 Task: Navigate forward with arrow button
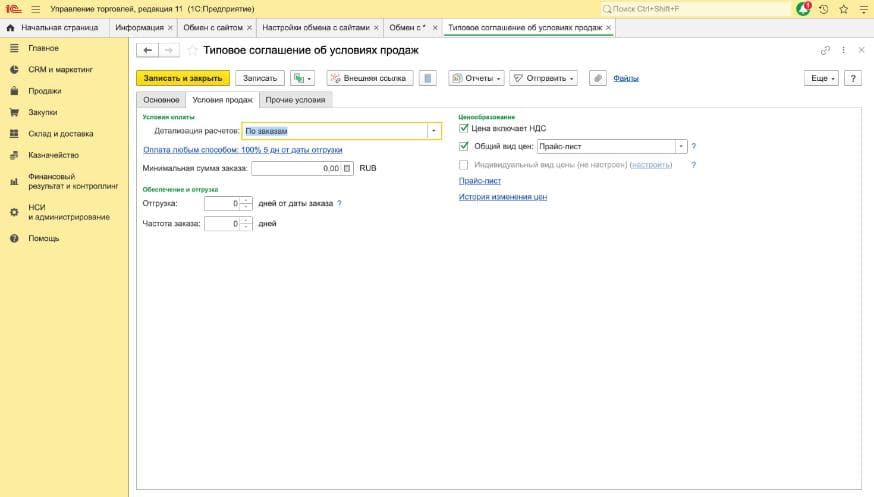[169, 50]
